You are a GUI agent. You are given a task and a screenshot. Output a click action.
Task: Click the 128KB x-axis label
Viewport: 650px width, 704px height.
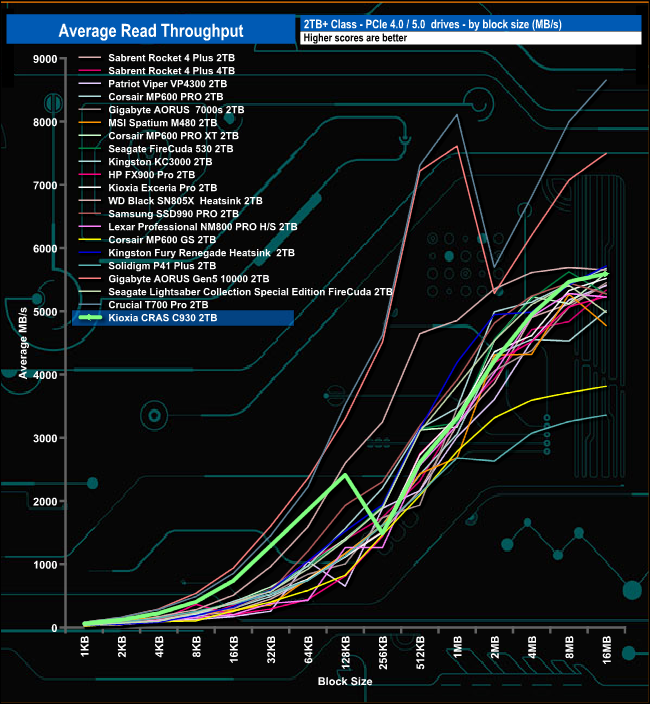(x=346, y=652)
